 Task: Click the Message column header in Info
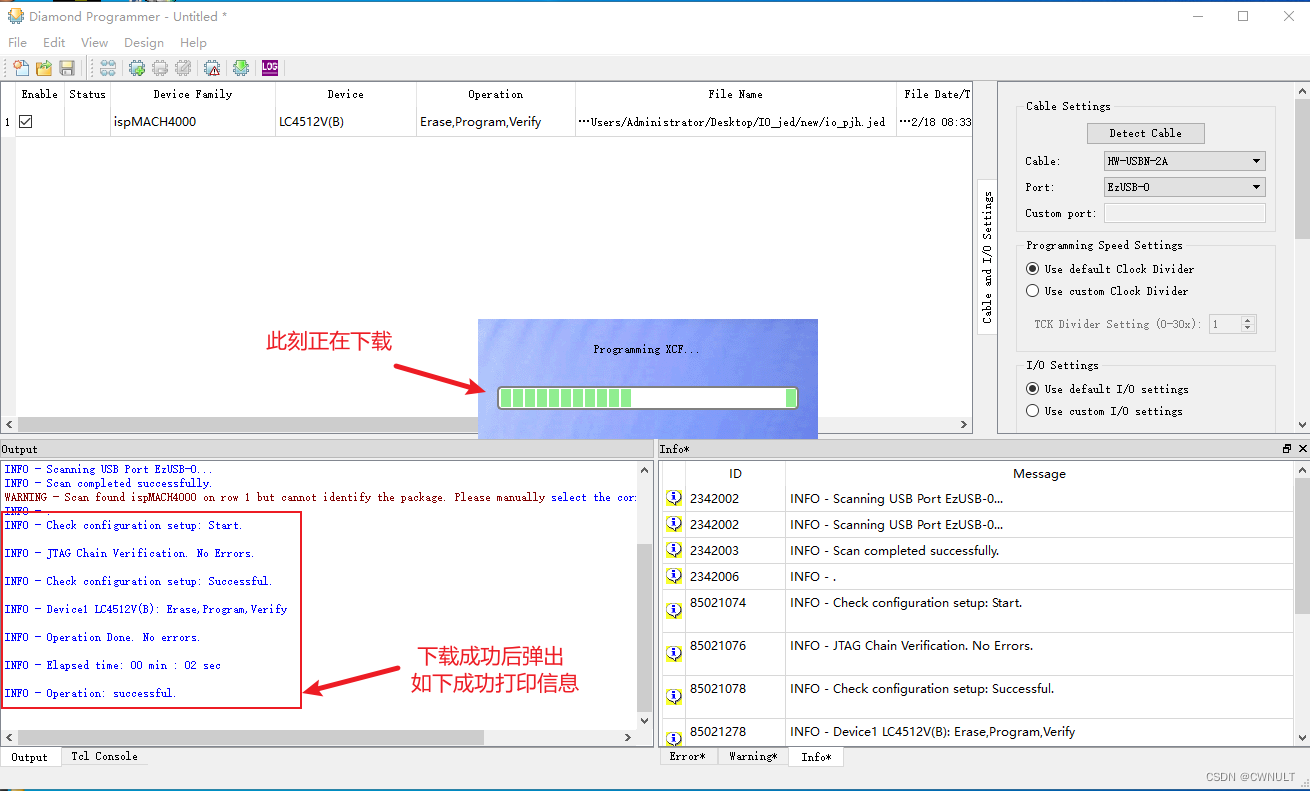tap(1039, 474)
